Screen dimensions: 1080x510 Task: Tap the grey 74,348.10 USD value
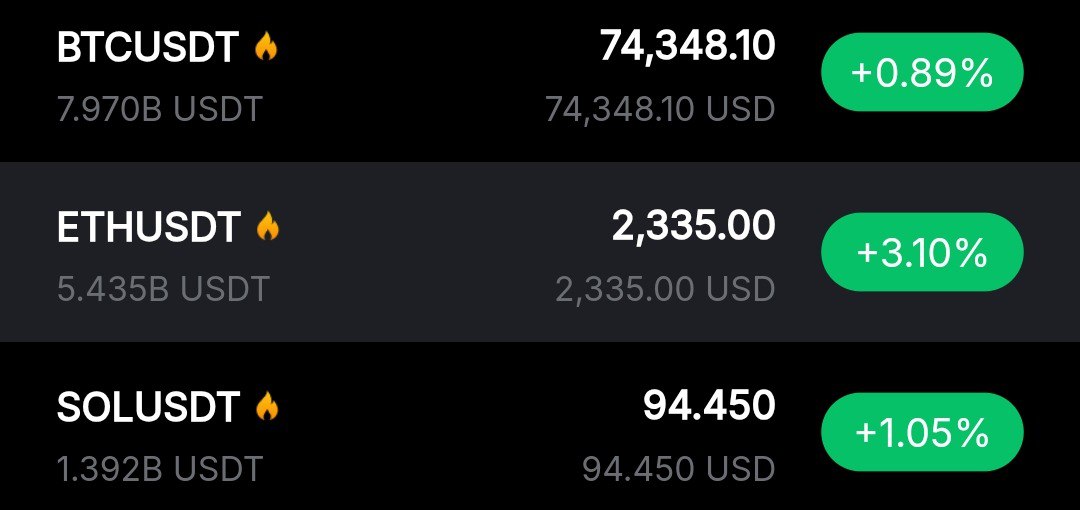[660, 109]
